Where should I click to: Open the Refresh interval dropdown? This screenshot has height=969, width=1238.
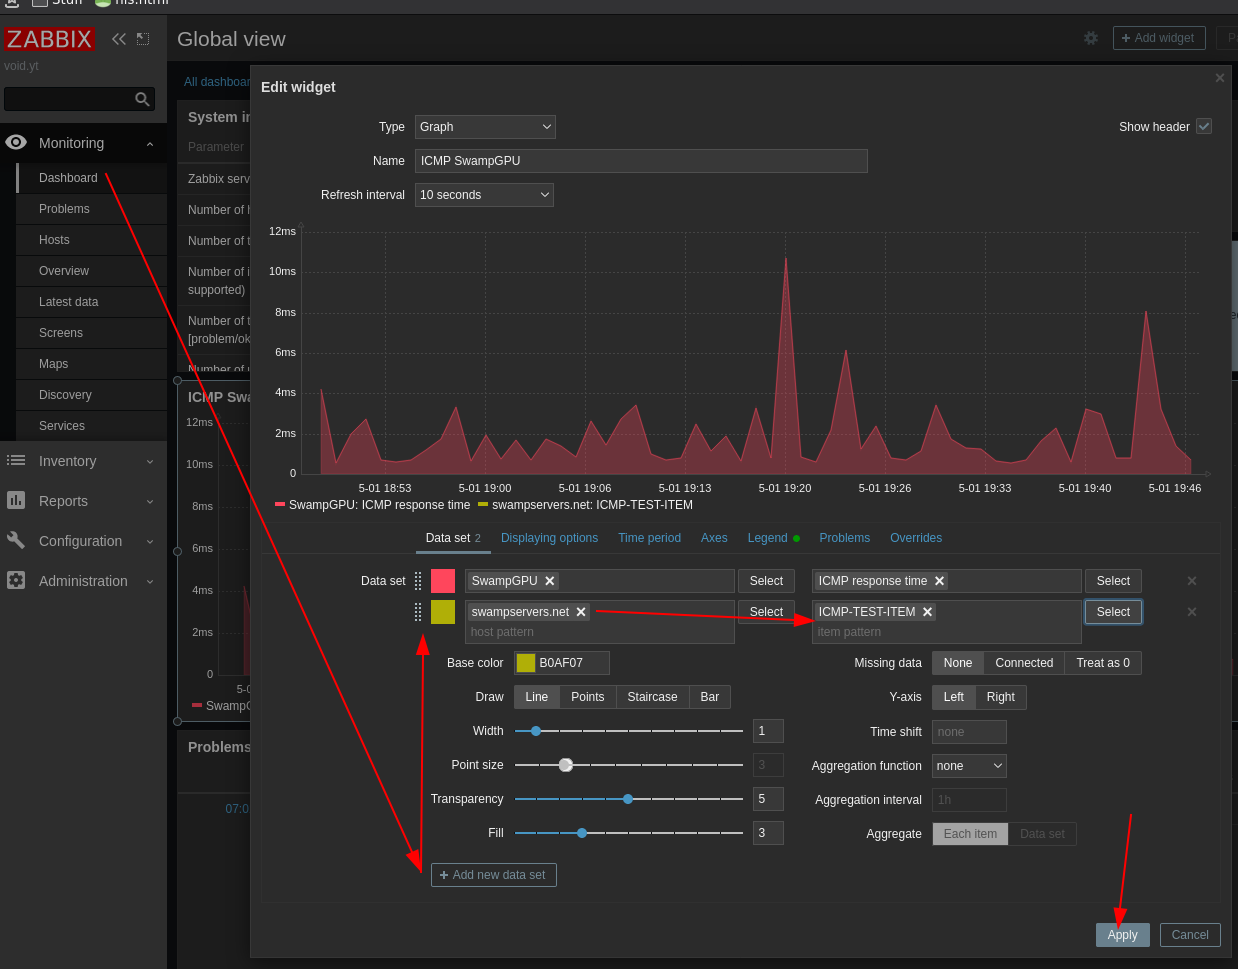pos(484,195)
